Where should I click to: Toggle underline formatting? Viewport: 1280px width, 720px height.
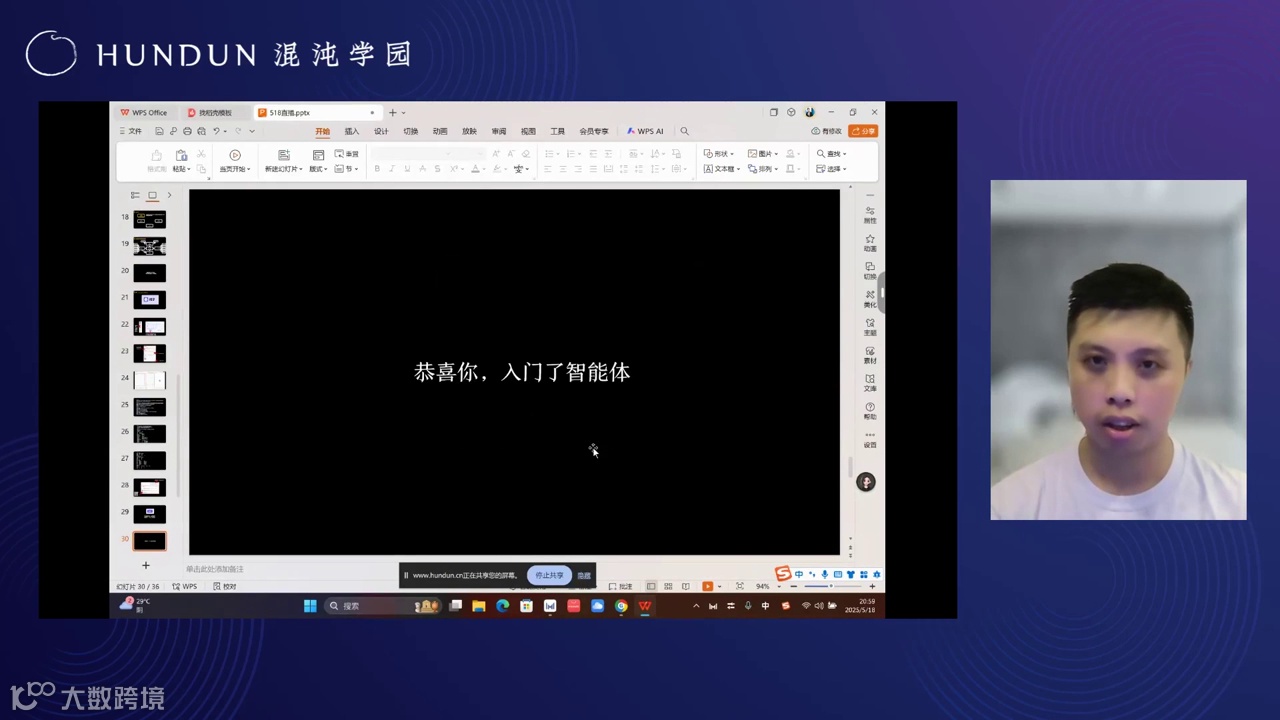[x=407, y=169]
